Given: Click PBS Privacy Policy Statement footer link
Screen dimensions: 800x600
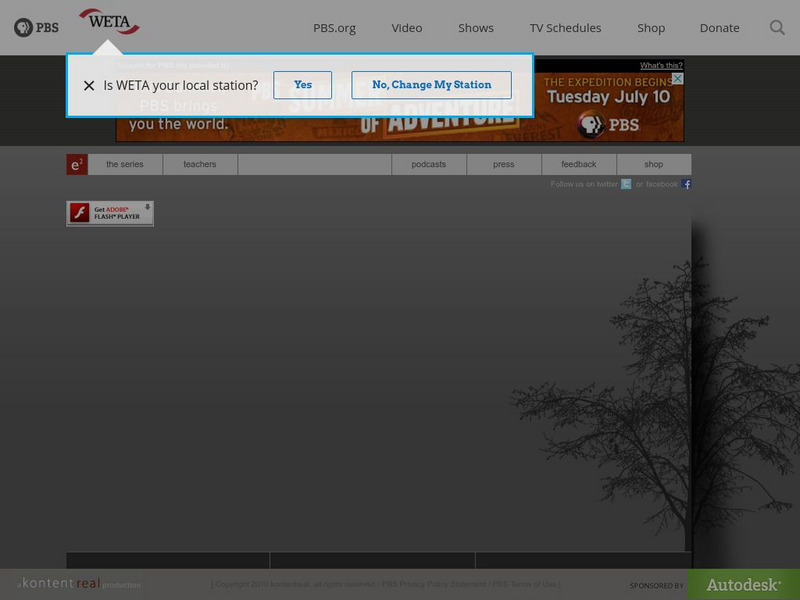Looking at the screenshot, I should [x=434, y=584].
